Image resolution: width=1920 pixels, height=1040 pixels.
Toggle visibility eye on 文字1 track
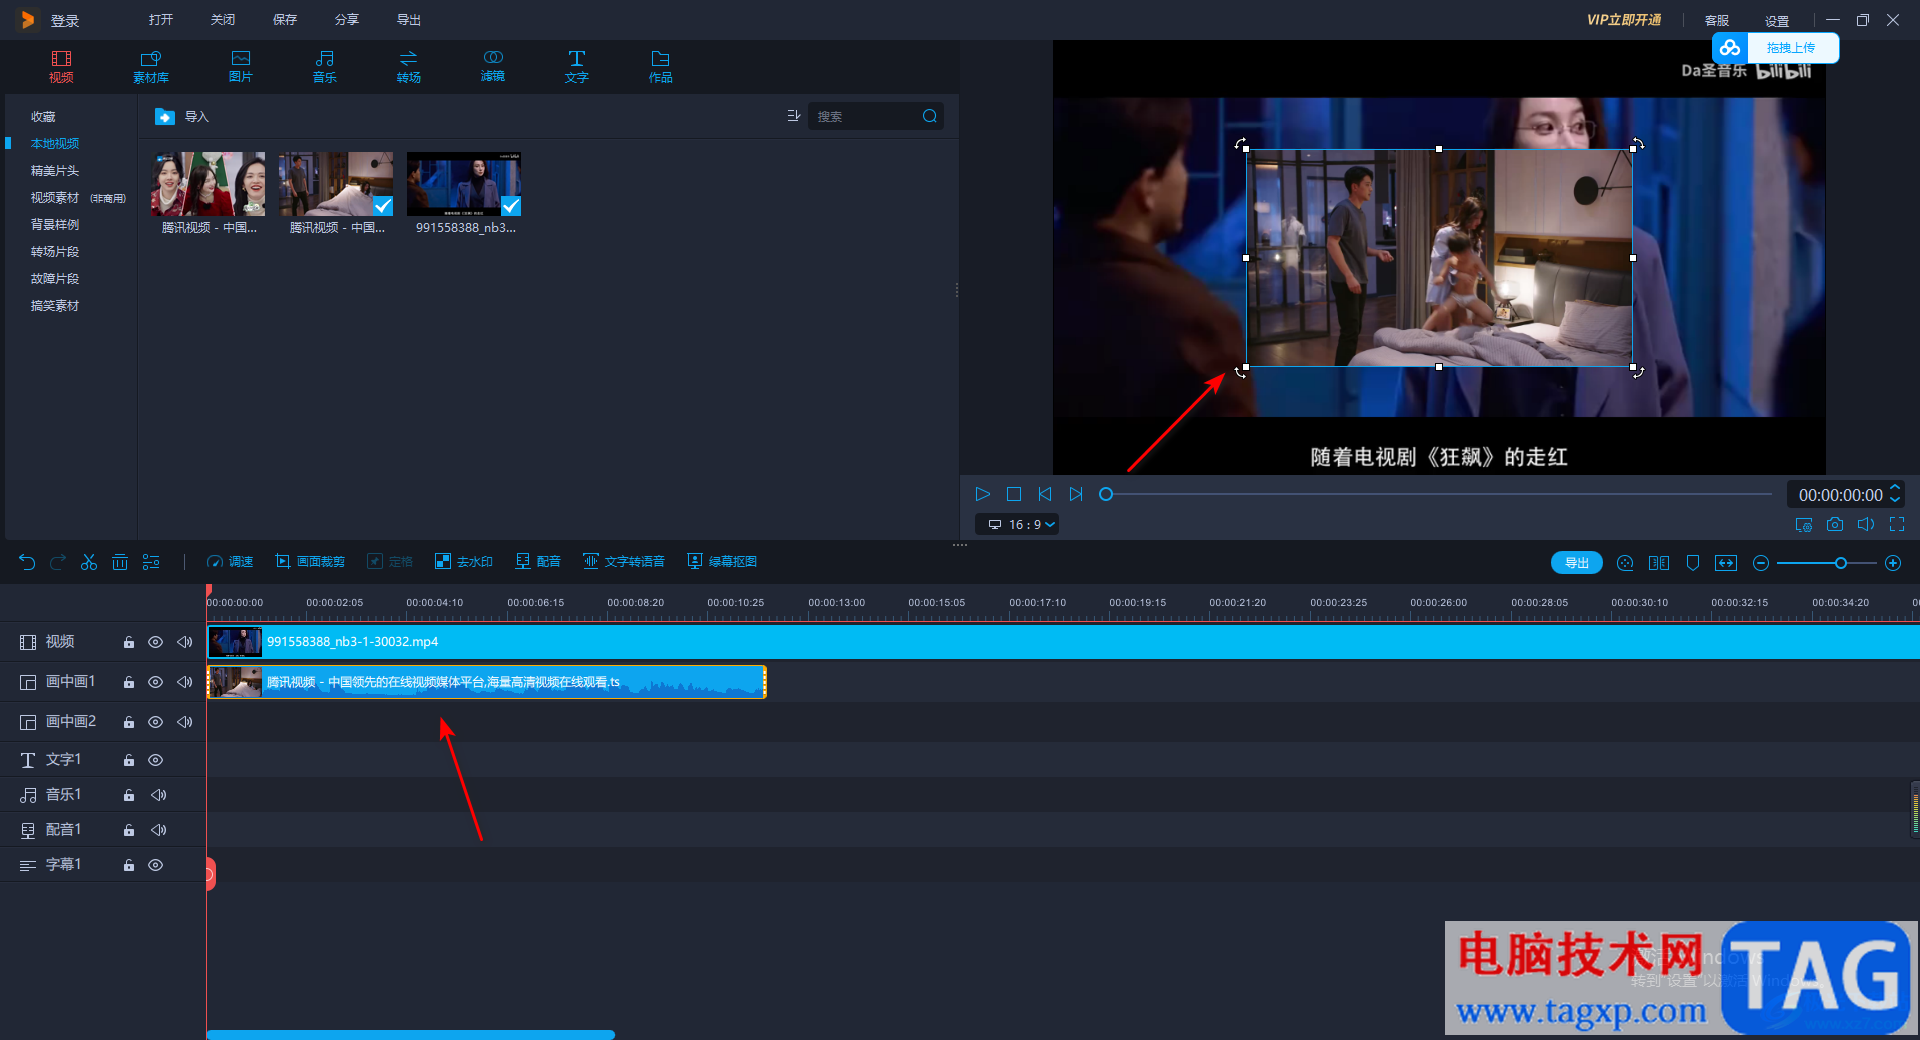point(155,760)
